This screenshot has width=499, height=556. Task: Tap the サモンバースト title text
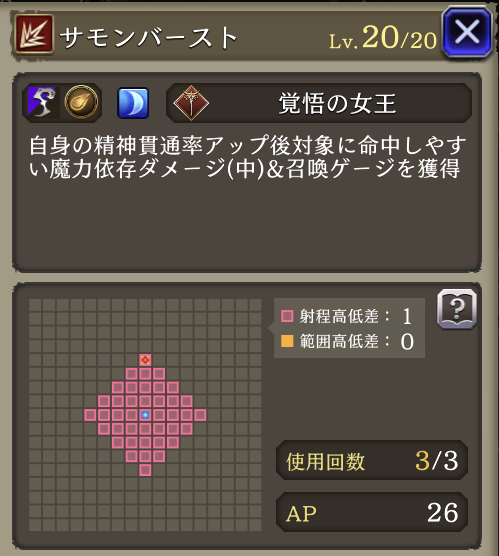click(149, 37)
